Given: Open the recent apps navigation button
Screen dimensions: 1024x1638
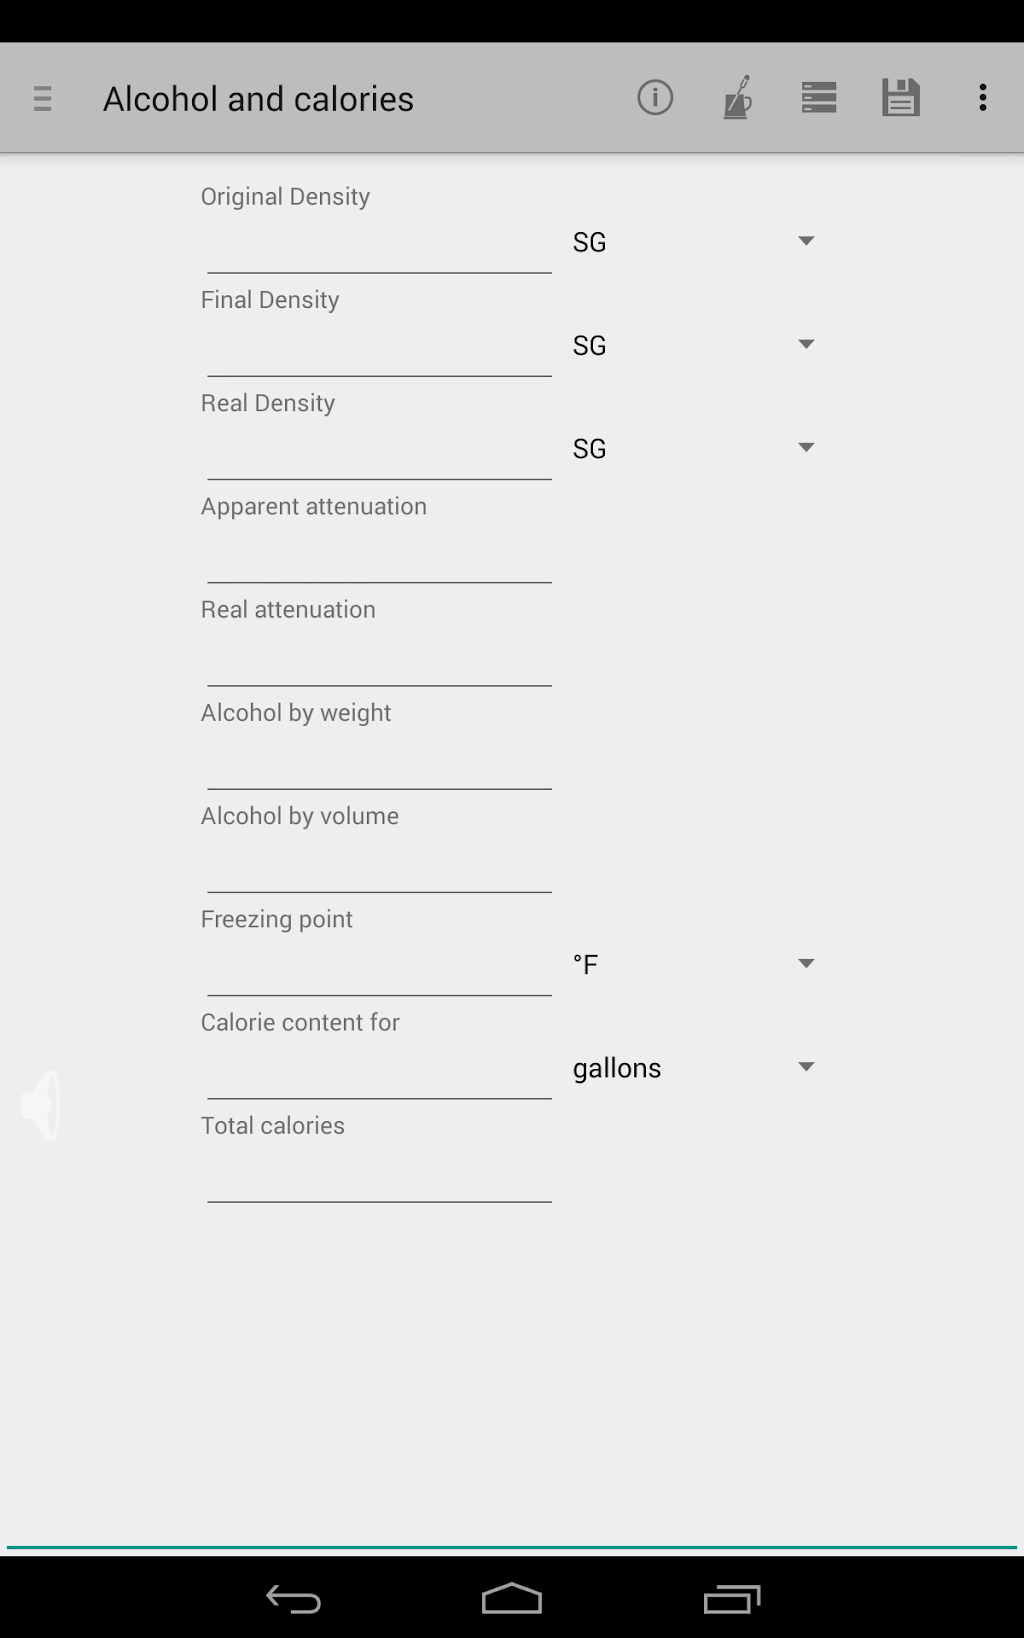Looking at the screenshot, I should click(732, 1599).
